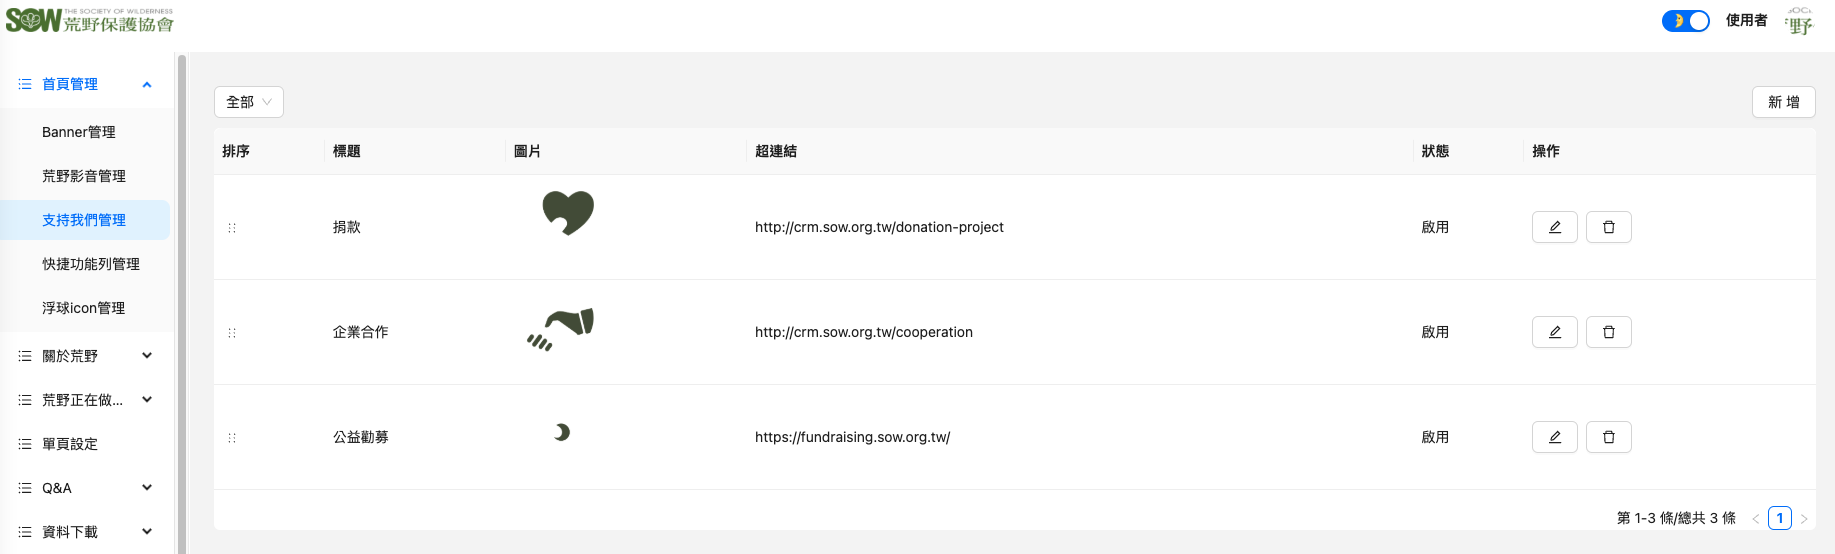1835x554 pixels.
Task: Click drag handle icon of 捐款 row
Action: [232, 228]
